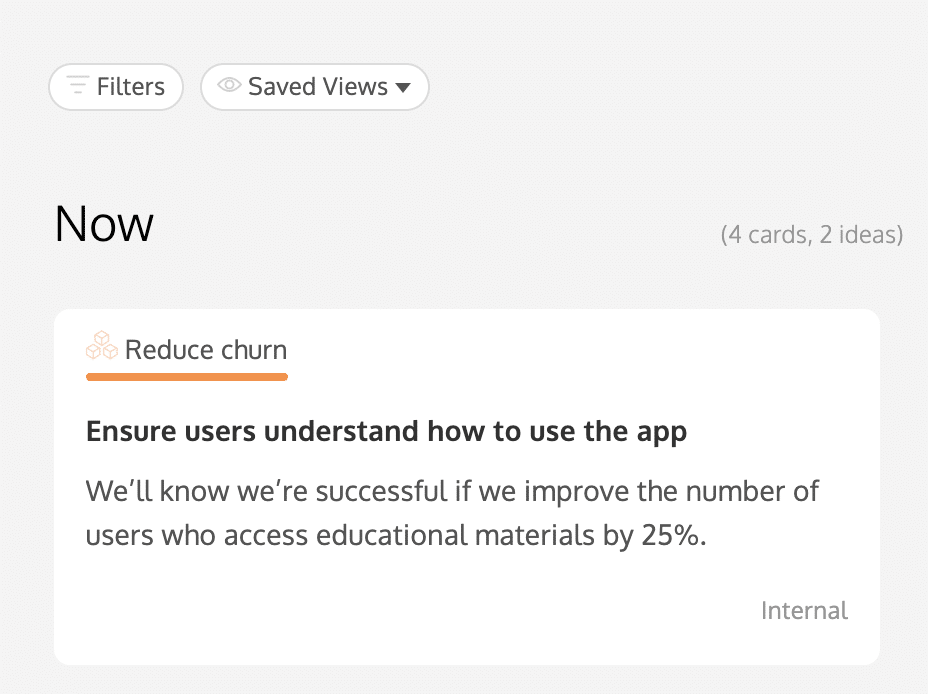Open the Saved Views menu label
This screenshot has height=694, width=928.
coord(317,87)
